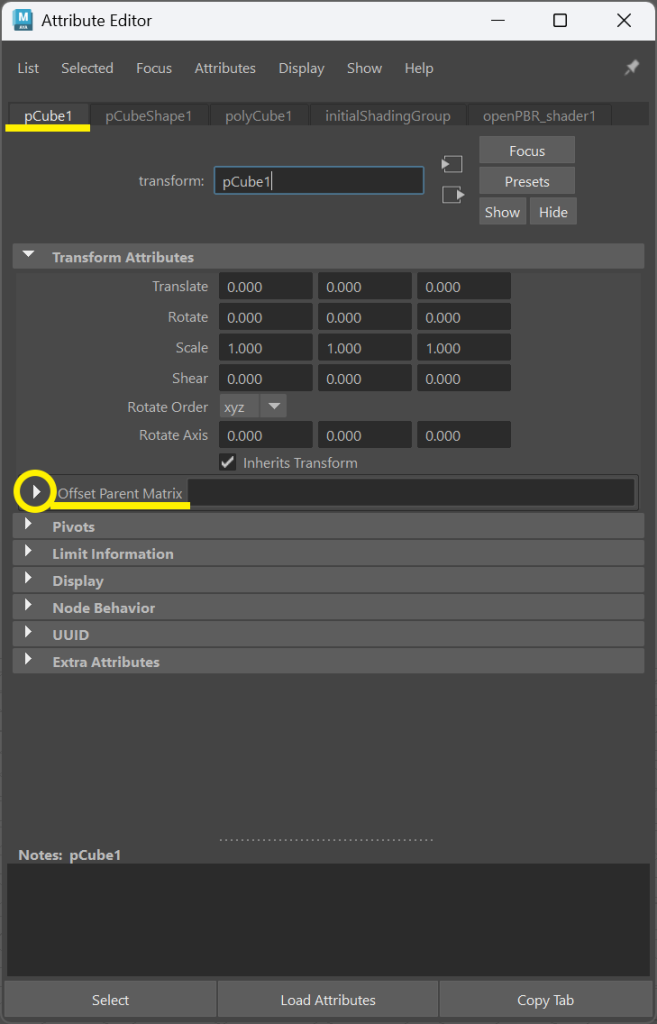Screen dimensions: 657x1024
Task: Click the Translate X value field
Action: 265,287
